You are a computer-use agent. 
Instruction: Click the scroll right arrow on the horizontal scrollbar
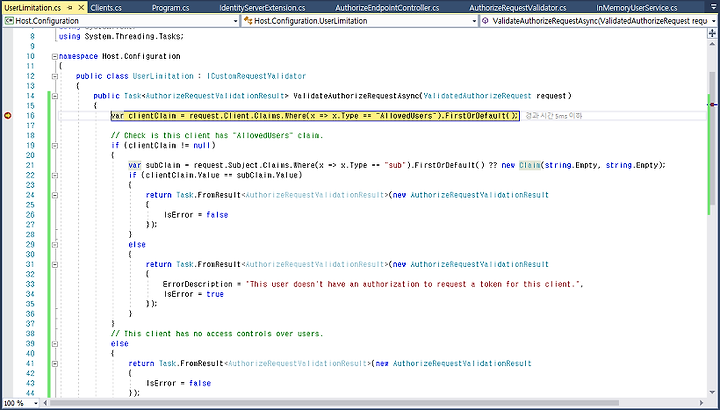701,403
